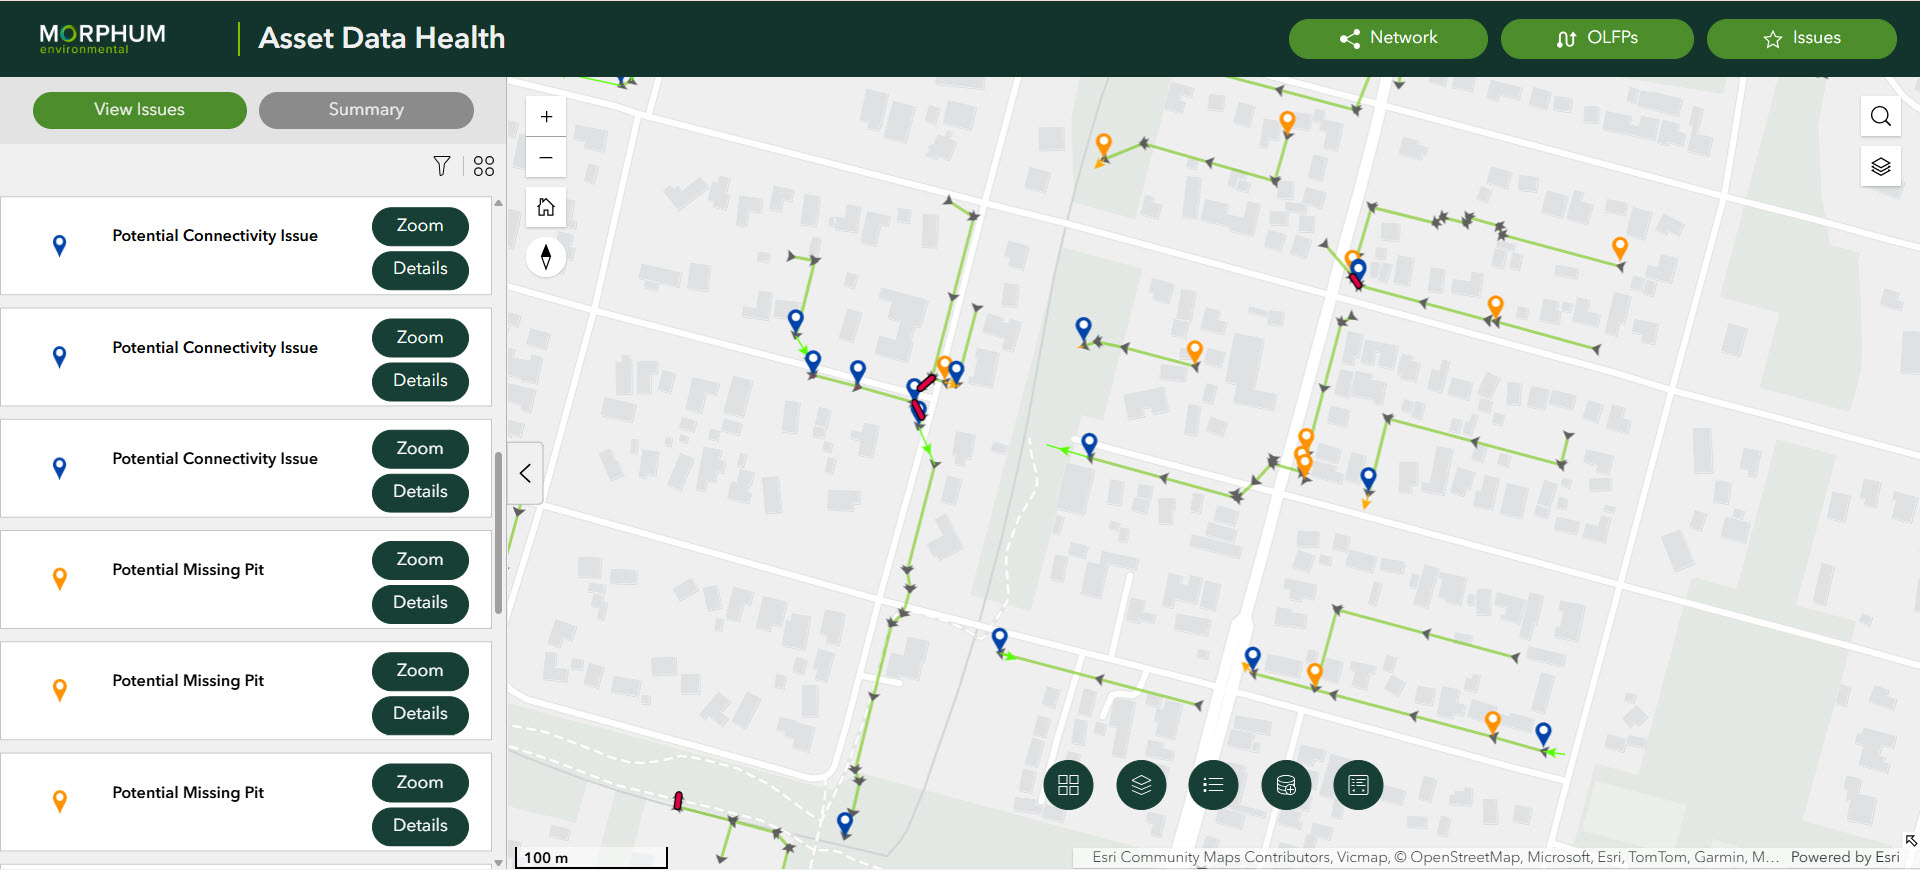The image size is (1920, 870).
Task: Click the Powered by Esri link
Action: pyautogui.click(x=1845, y=858)
